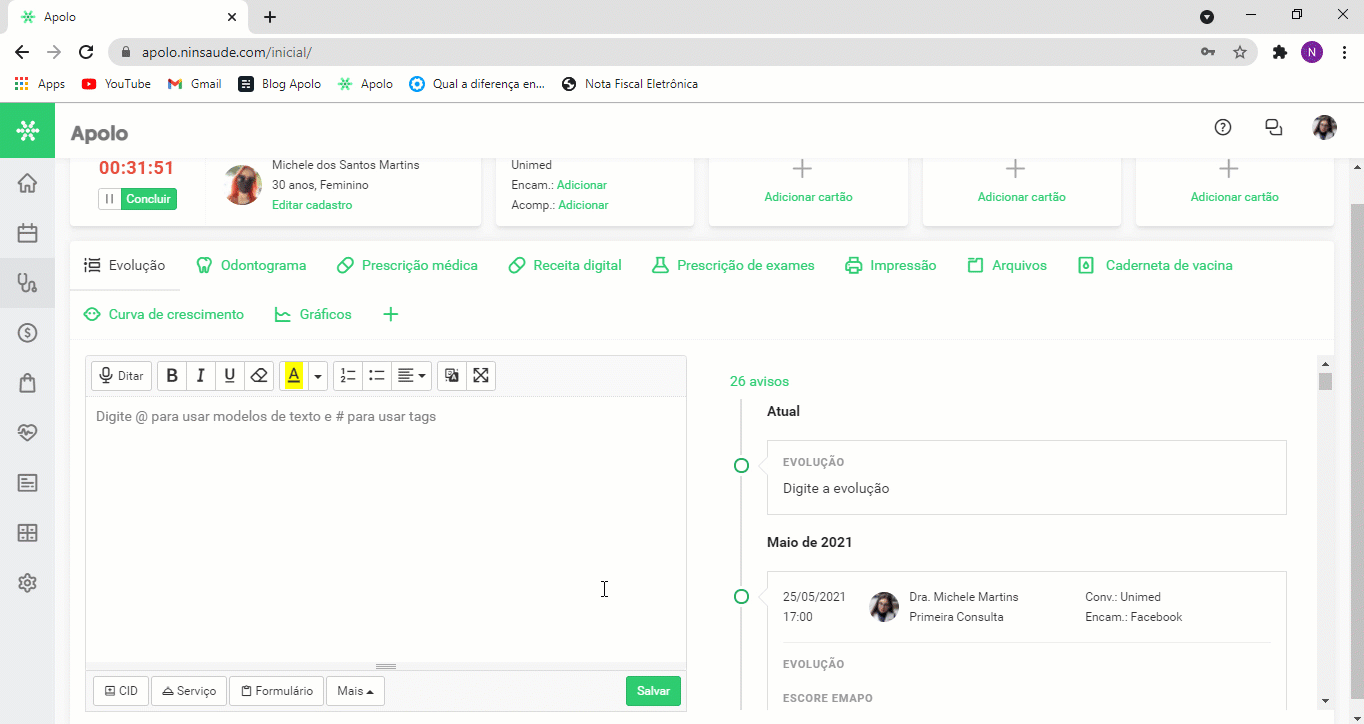Switch to Evolução tab
Viewport: 1364px width, 724px height.
125,265
